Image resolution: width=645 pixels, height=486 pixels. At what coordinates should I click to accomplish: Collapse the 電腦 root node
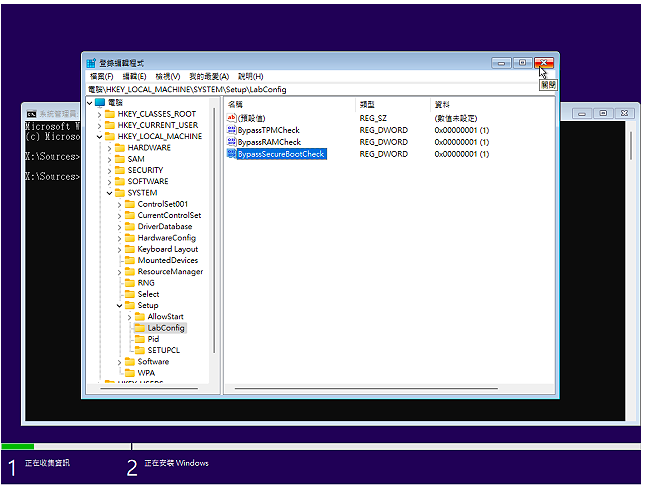pos(90,102)
